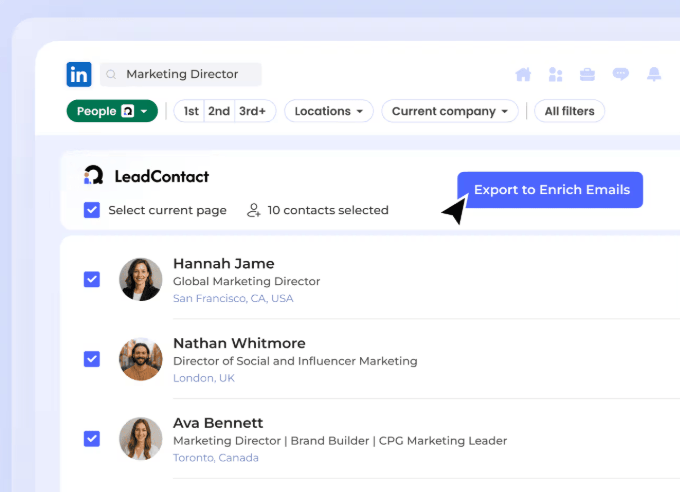Click the LeadContact brand name text
Image resolution: width=680 pixels, height=492 pixels.
pos(162,177)
